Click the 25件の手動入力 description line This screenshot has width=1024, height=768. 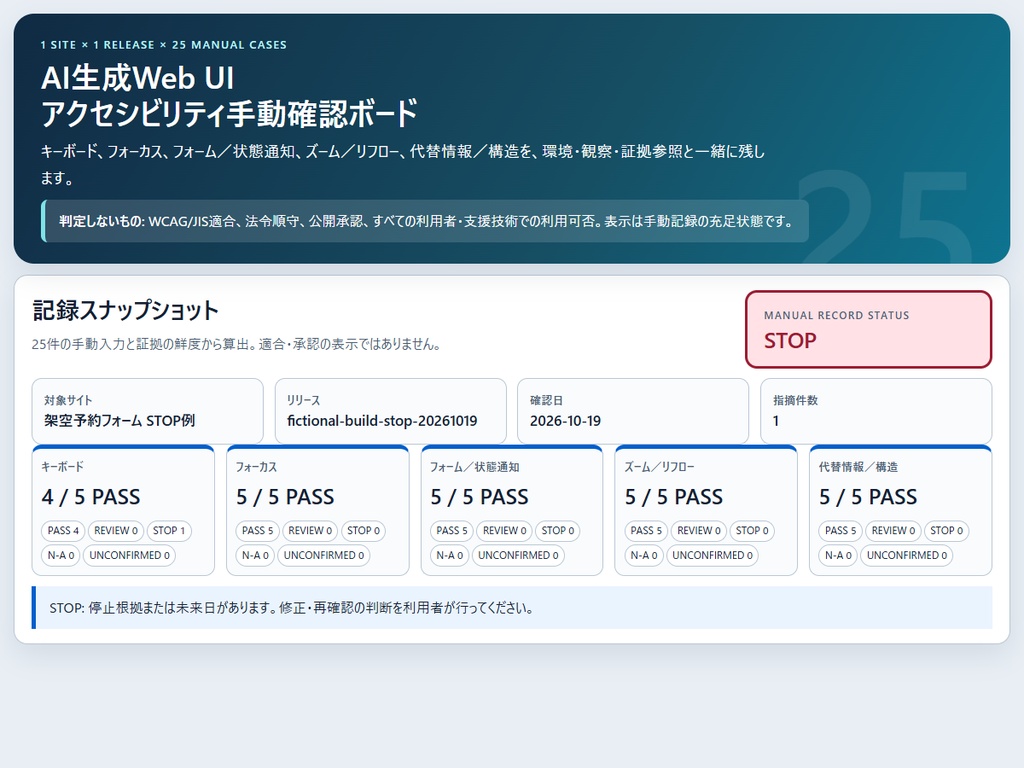pos(236,344)
